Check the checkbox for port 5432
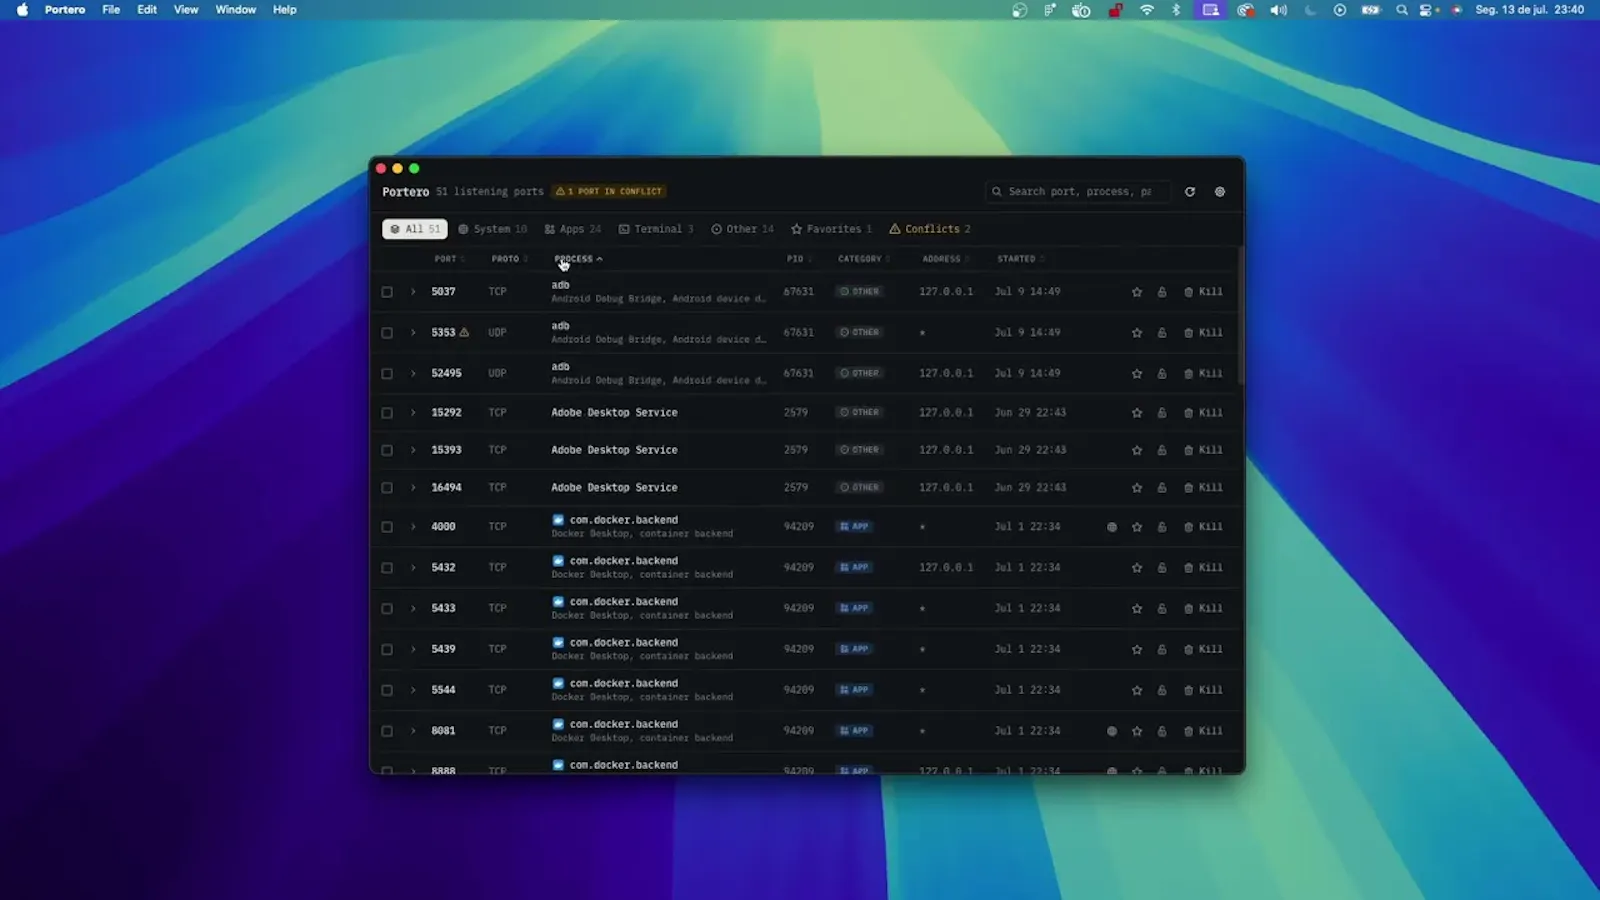This screenshot has width=1600, height=900. (387, 568)
